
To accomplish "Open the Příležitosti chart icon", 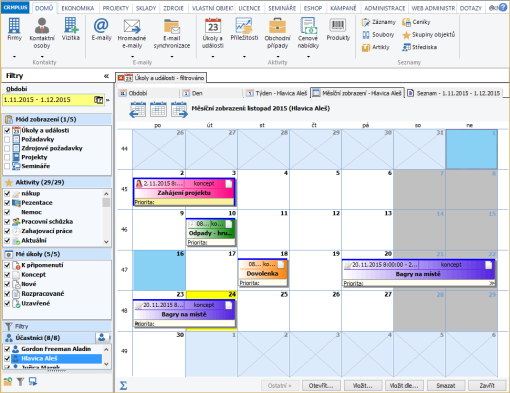I will 244,29.
